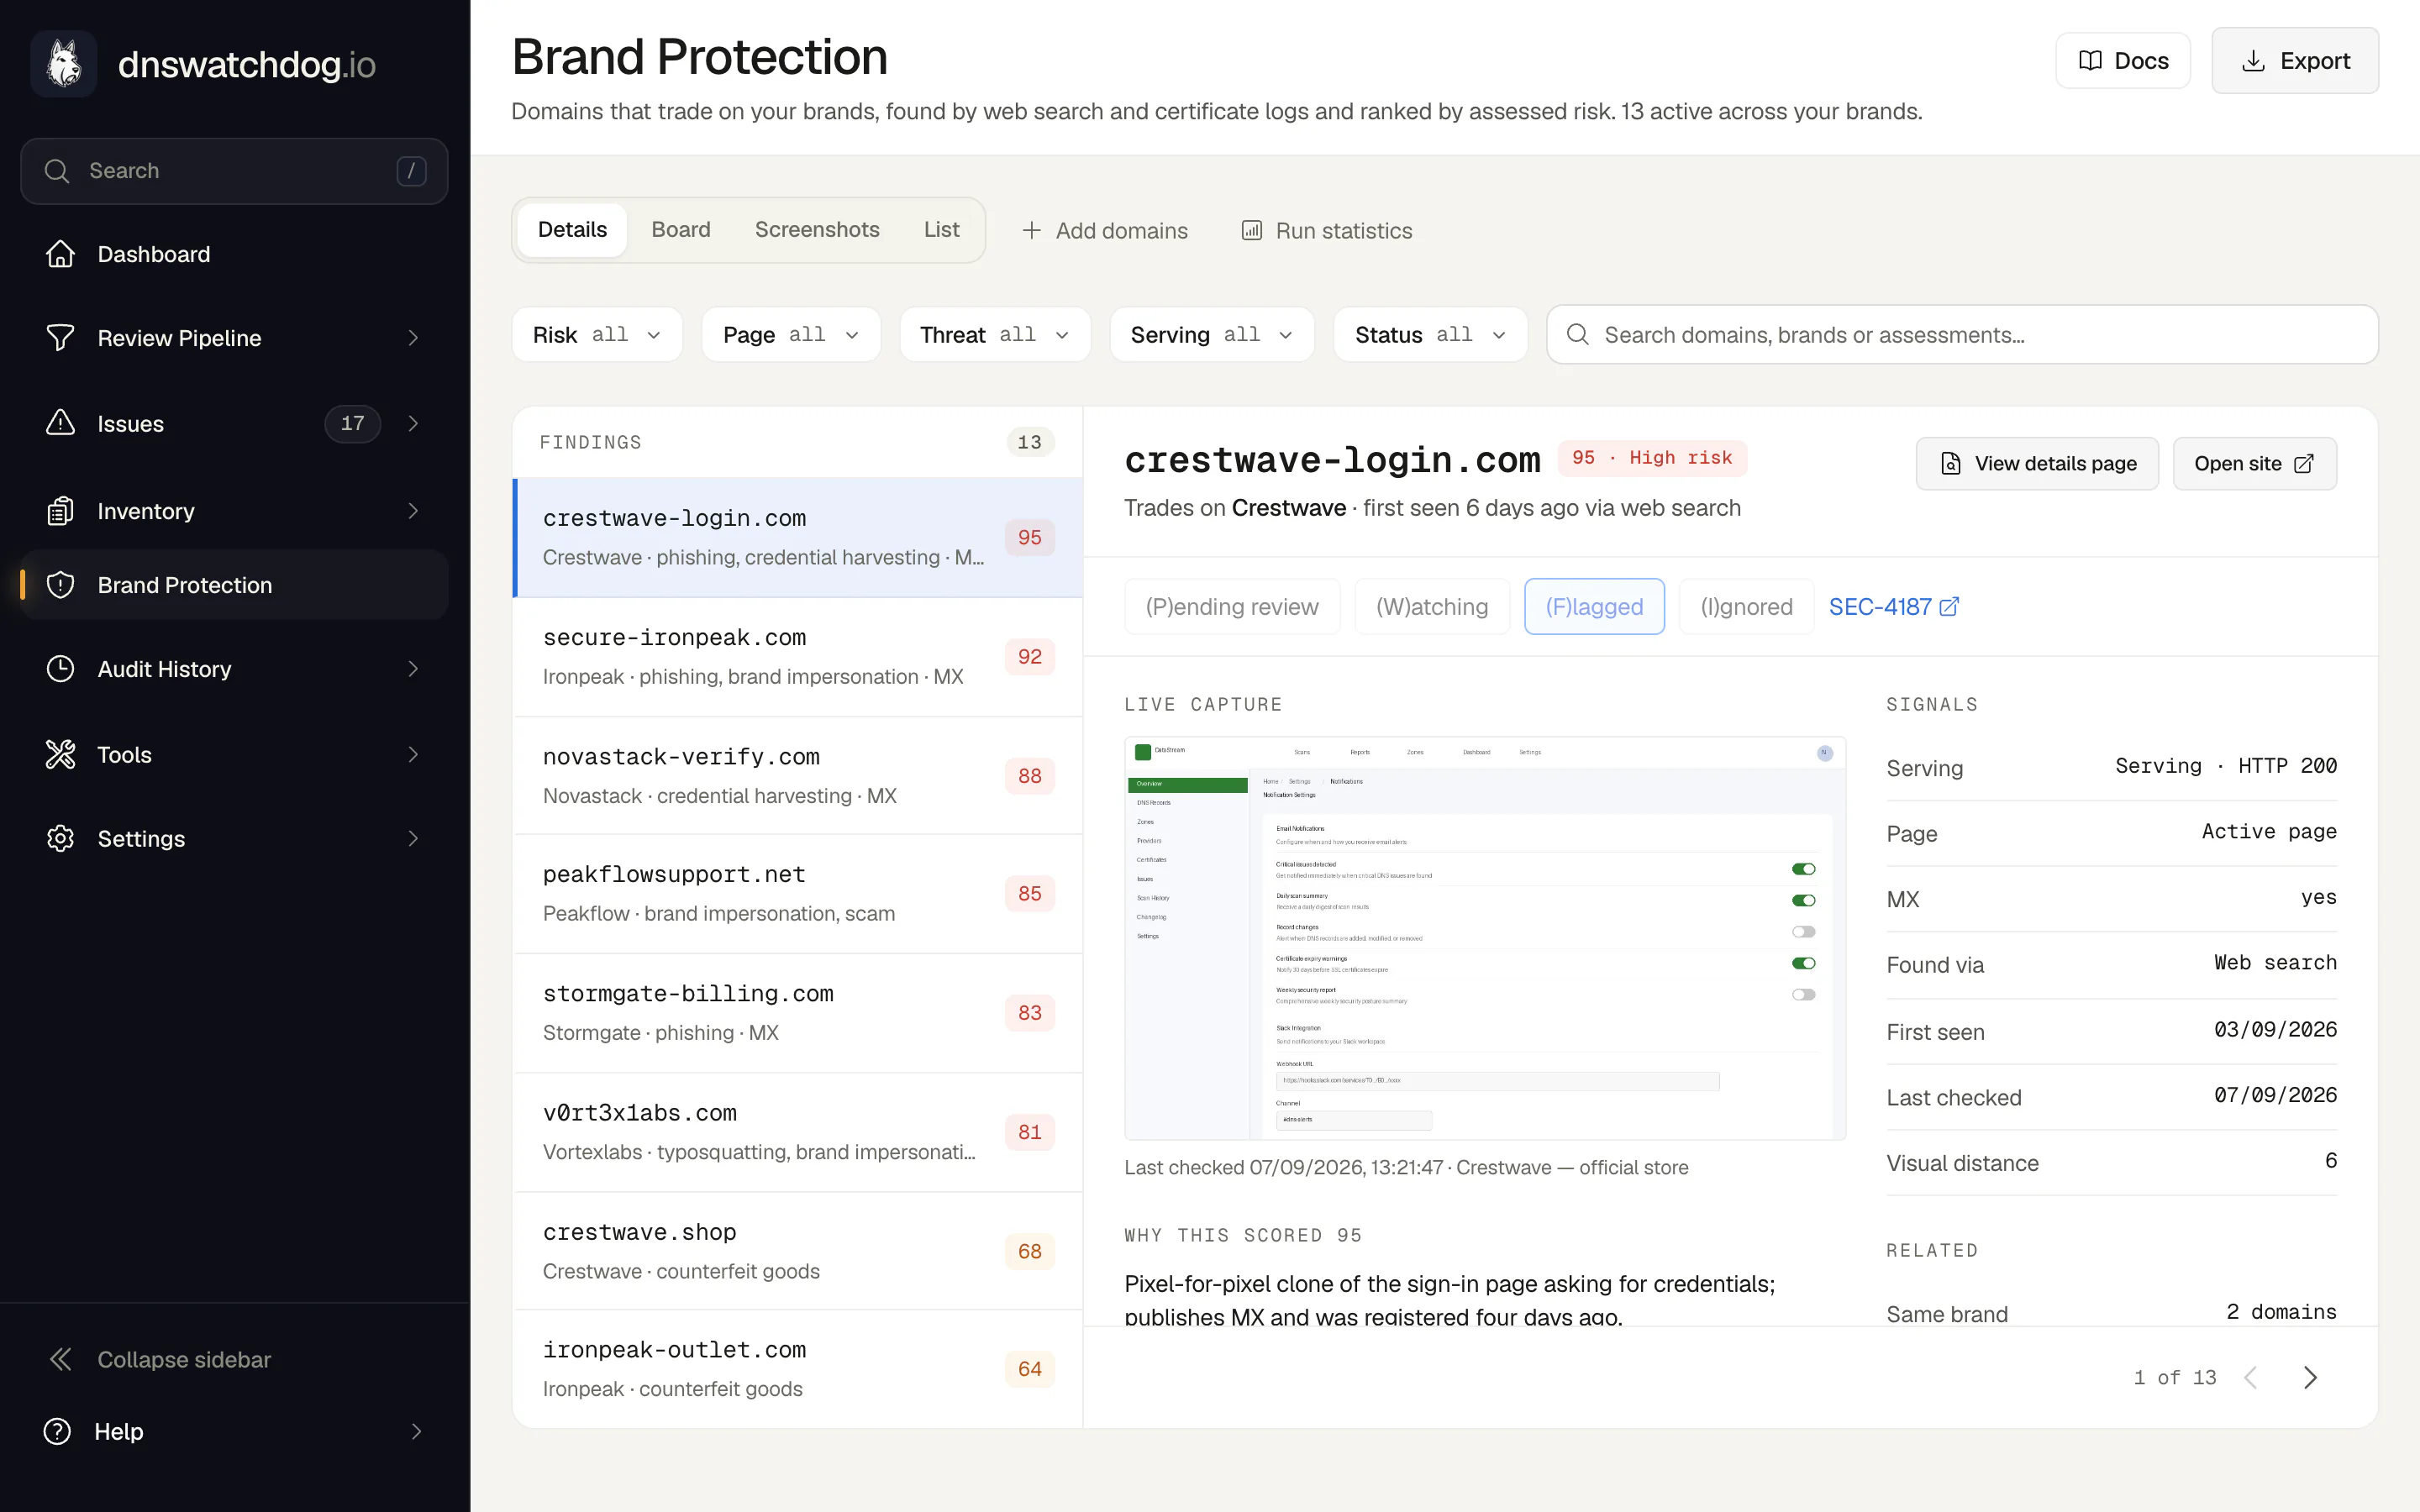Open the SEC-4187 ticket link
2420x1512 pixels.
(x=1893, y=607)
